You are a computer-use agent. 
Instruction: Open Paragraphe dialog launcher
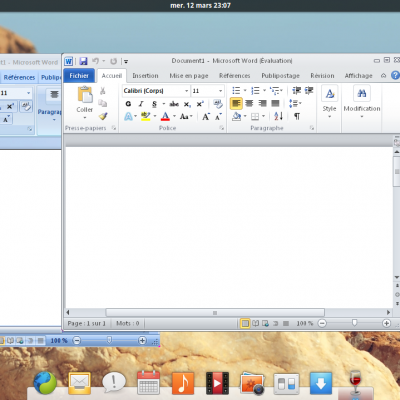[x=312, y=128]
